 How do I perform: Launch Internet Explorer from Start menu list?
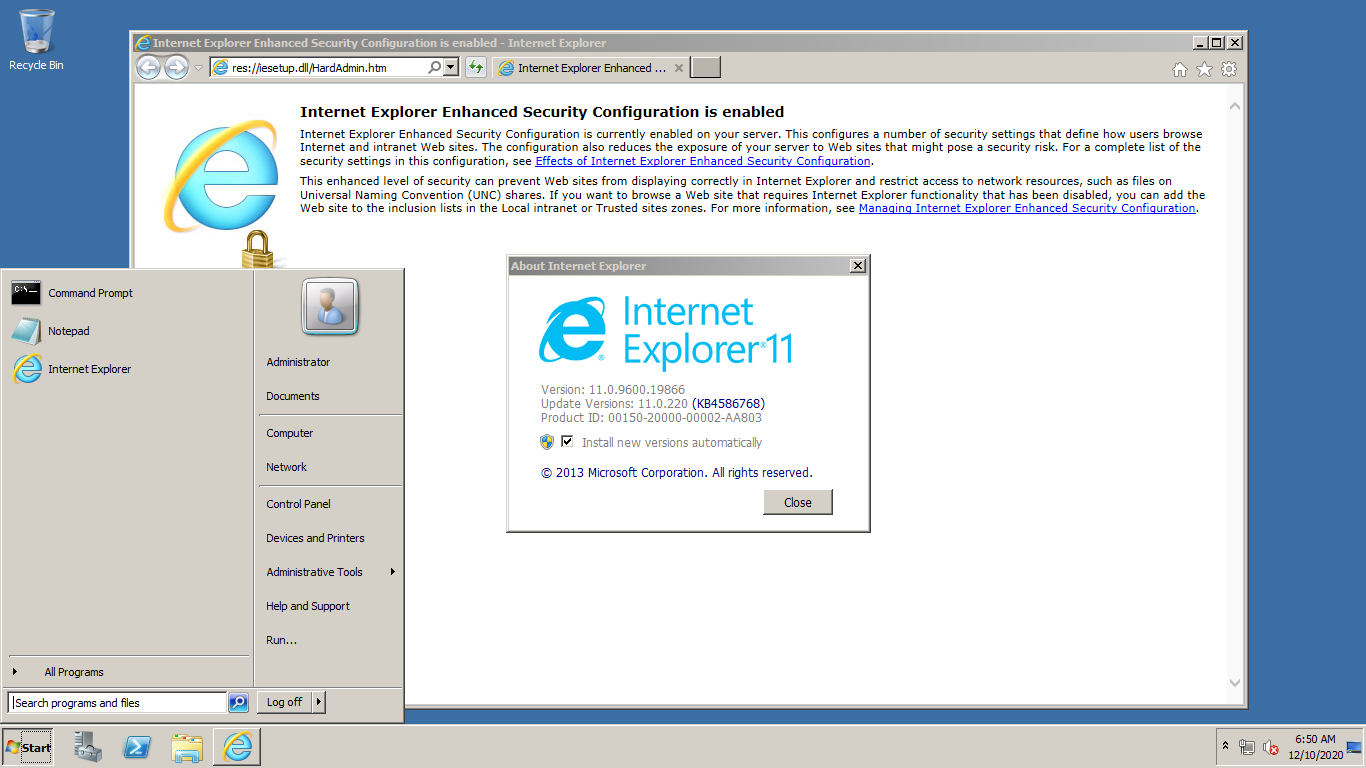click(x=128, y=369)
